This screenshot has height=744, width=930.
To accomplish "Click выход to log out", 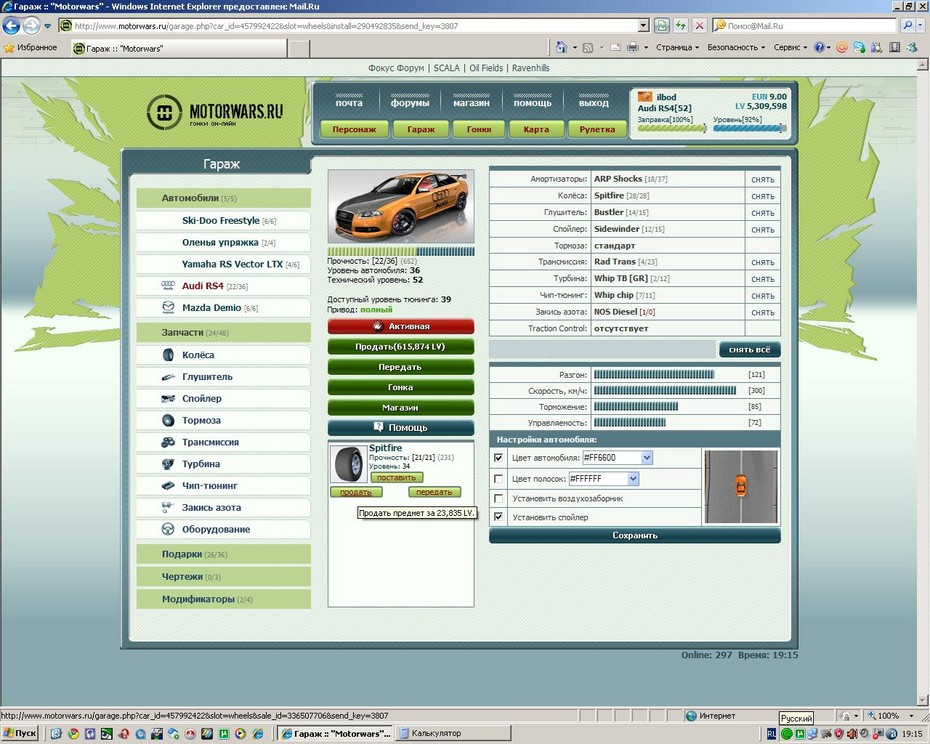I will 594,103.
